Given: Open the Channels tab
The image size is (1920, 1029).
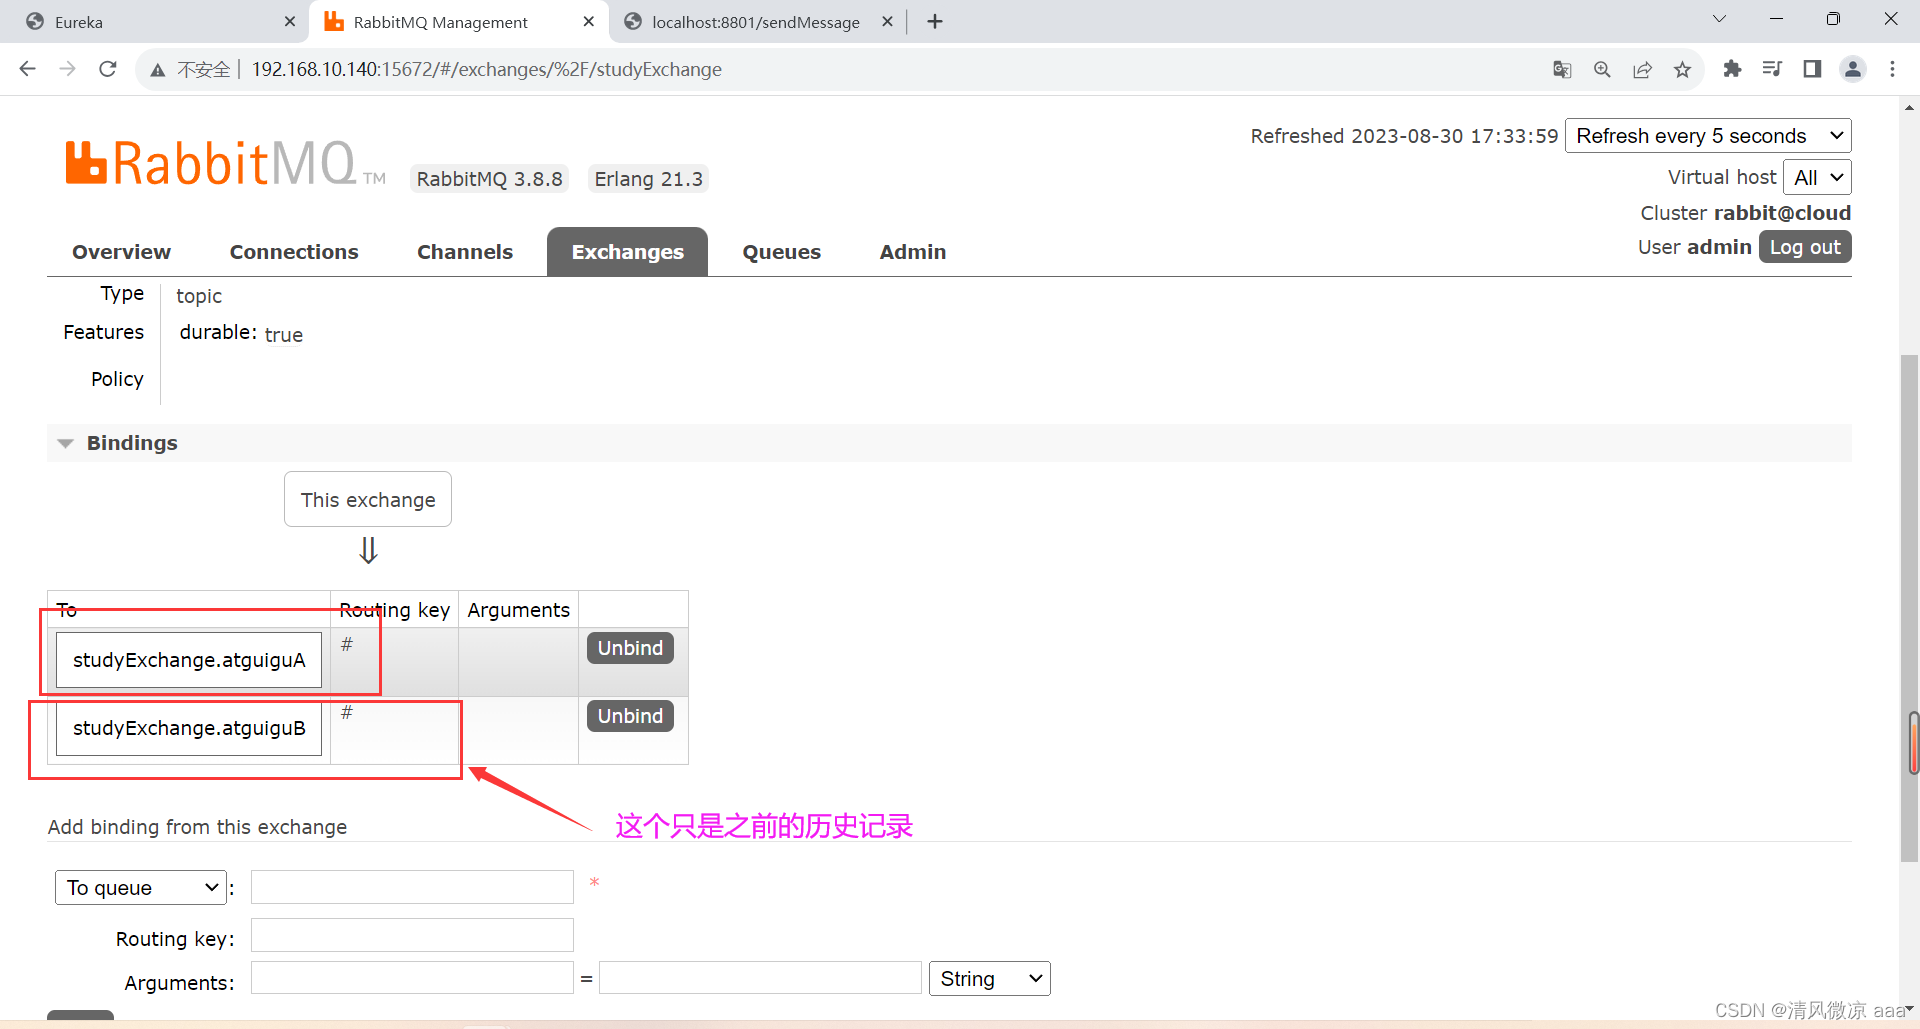Looking at the screenshot, I should point(465,252).
